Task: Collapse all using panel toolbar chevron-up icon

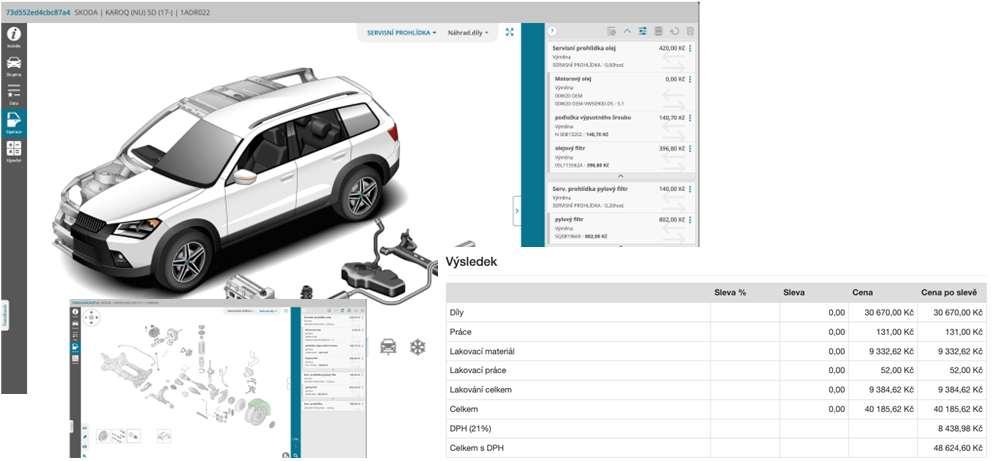Action: click(626, 31)
